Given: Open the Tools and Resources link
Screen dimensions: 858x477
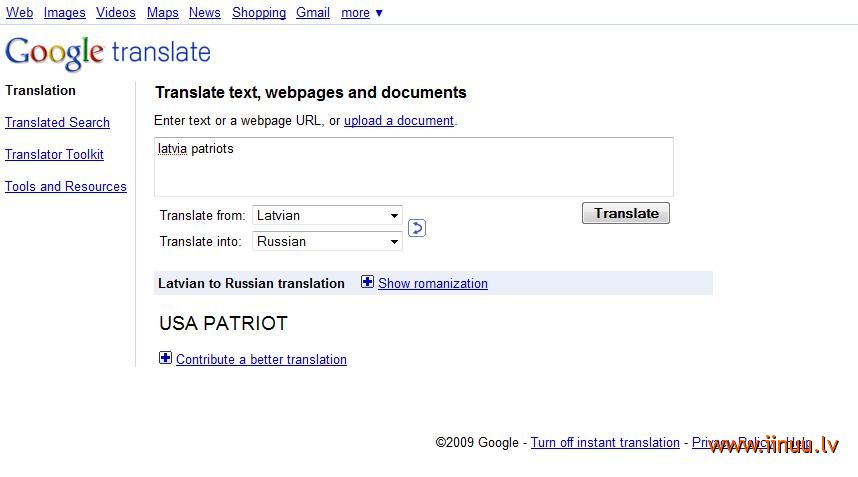Looking at the screenshot, I should pos(66,187).
